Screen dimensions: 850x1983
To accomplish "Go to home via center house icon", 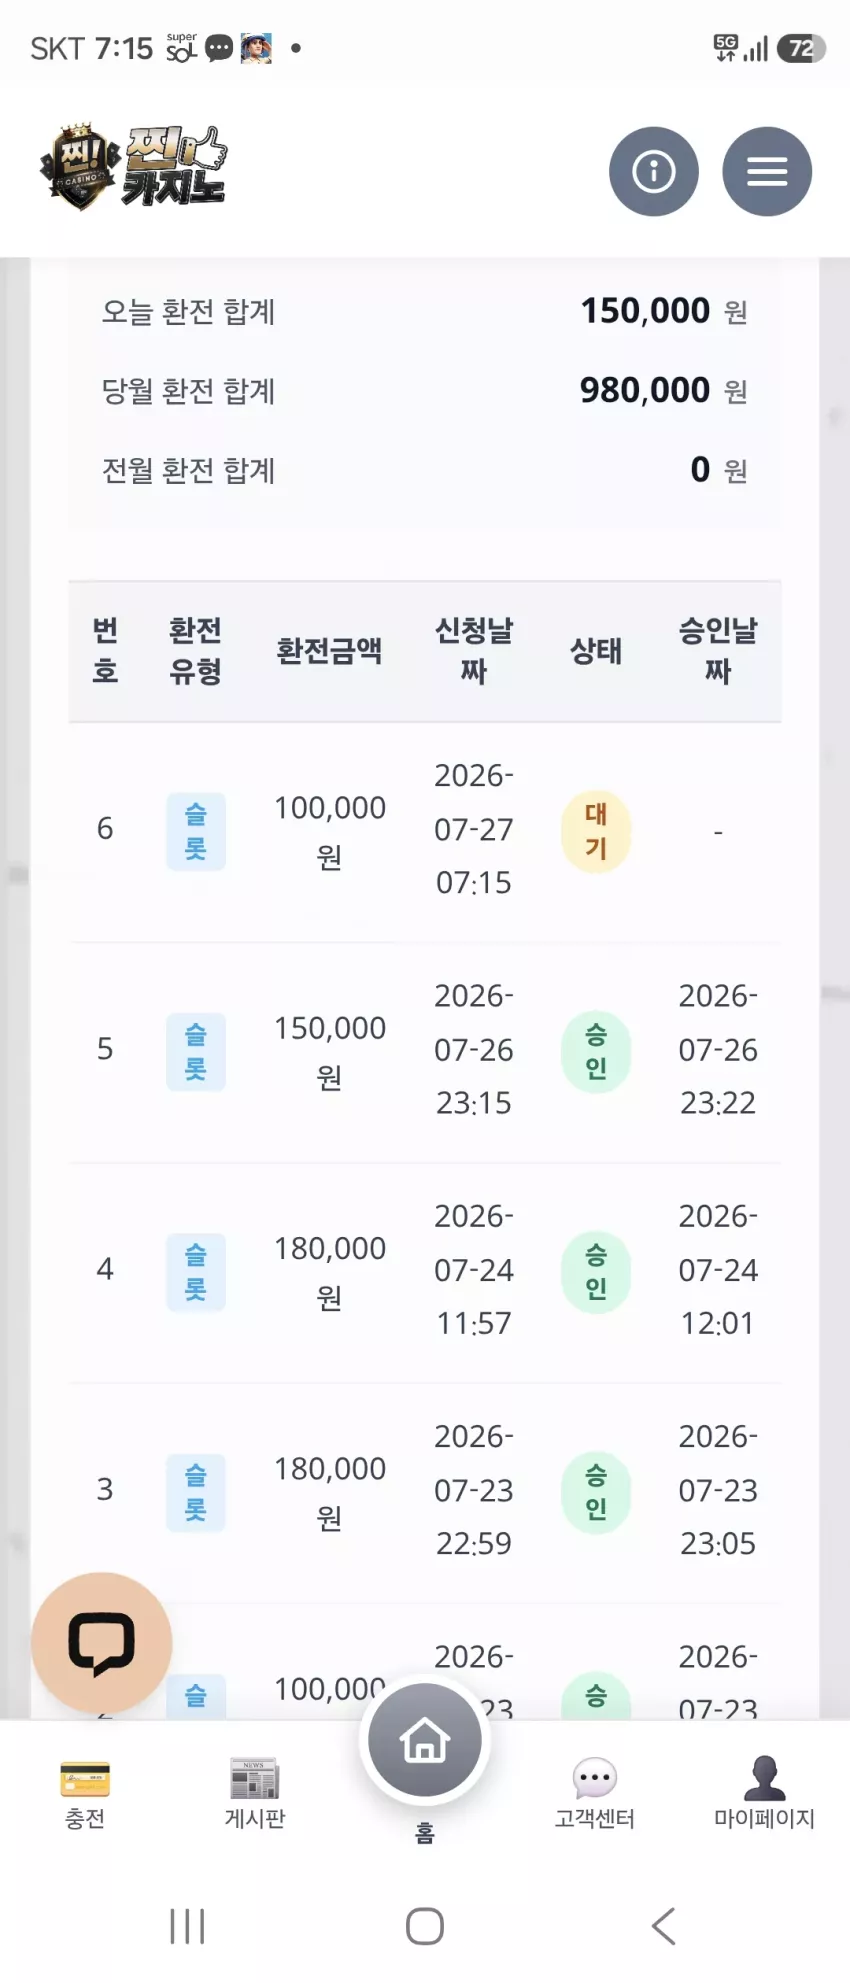I will [x=425, y=1739].
